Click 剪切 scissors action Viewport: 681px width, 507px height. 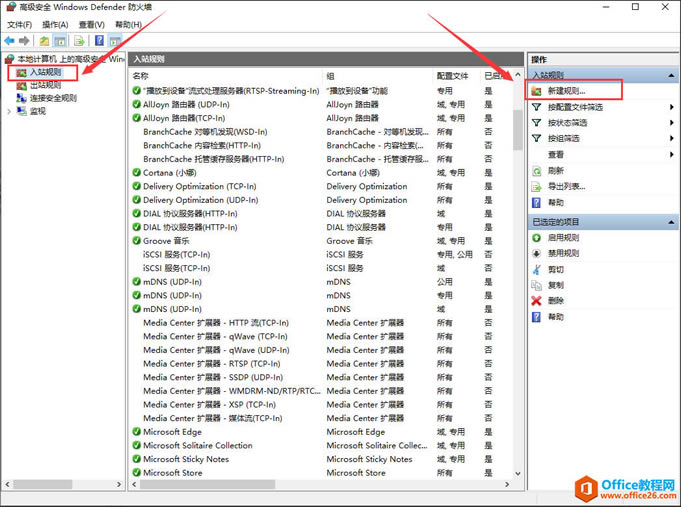click(x=555, y=269)
